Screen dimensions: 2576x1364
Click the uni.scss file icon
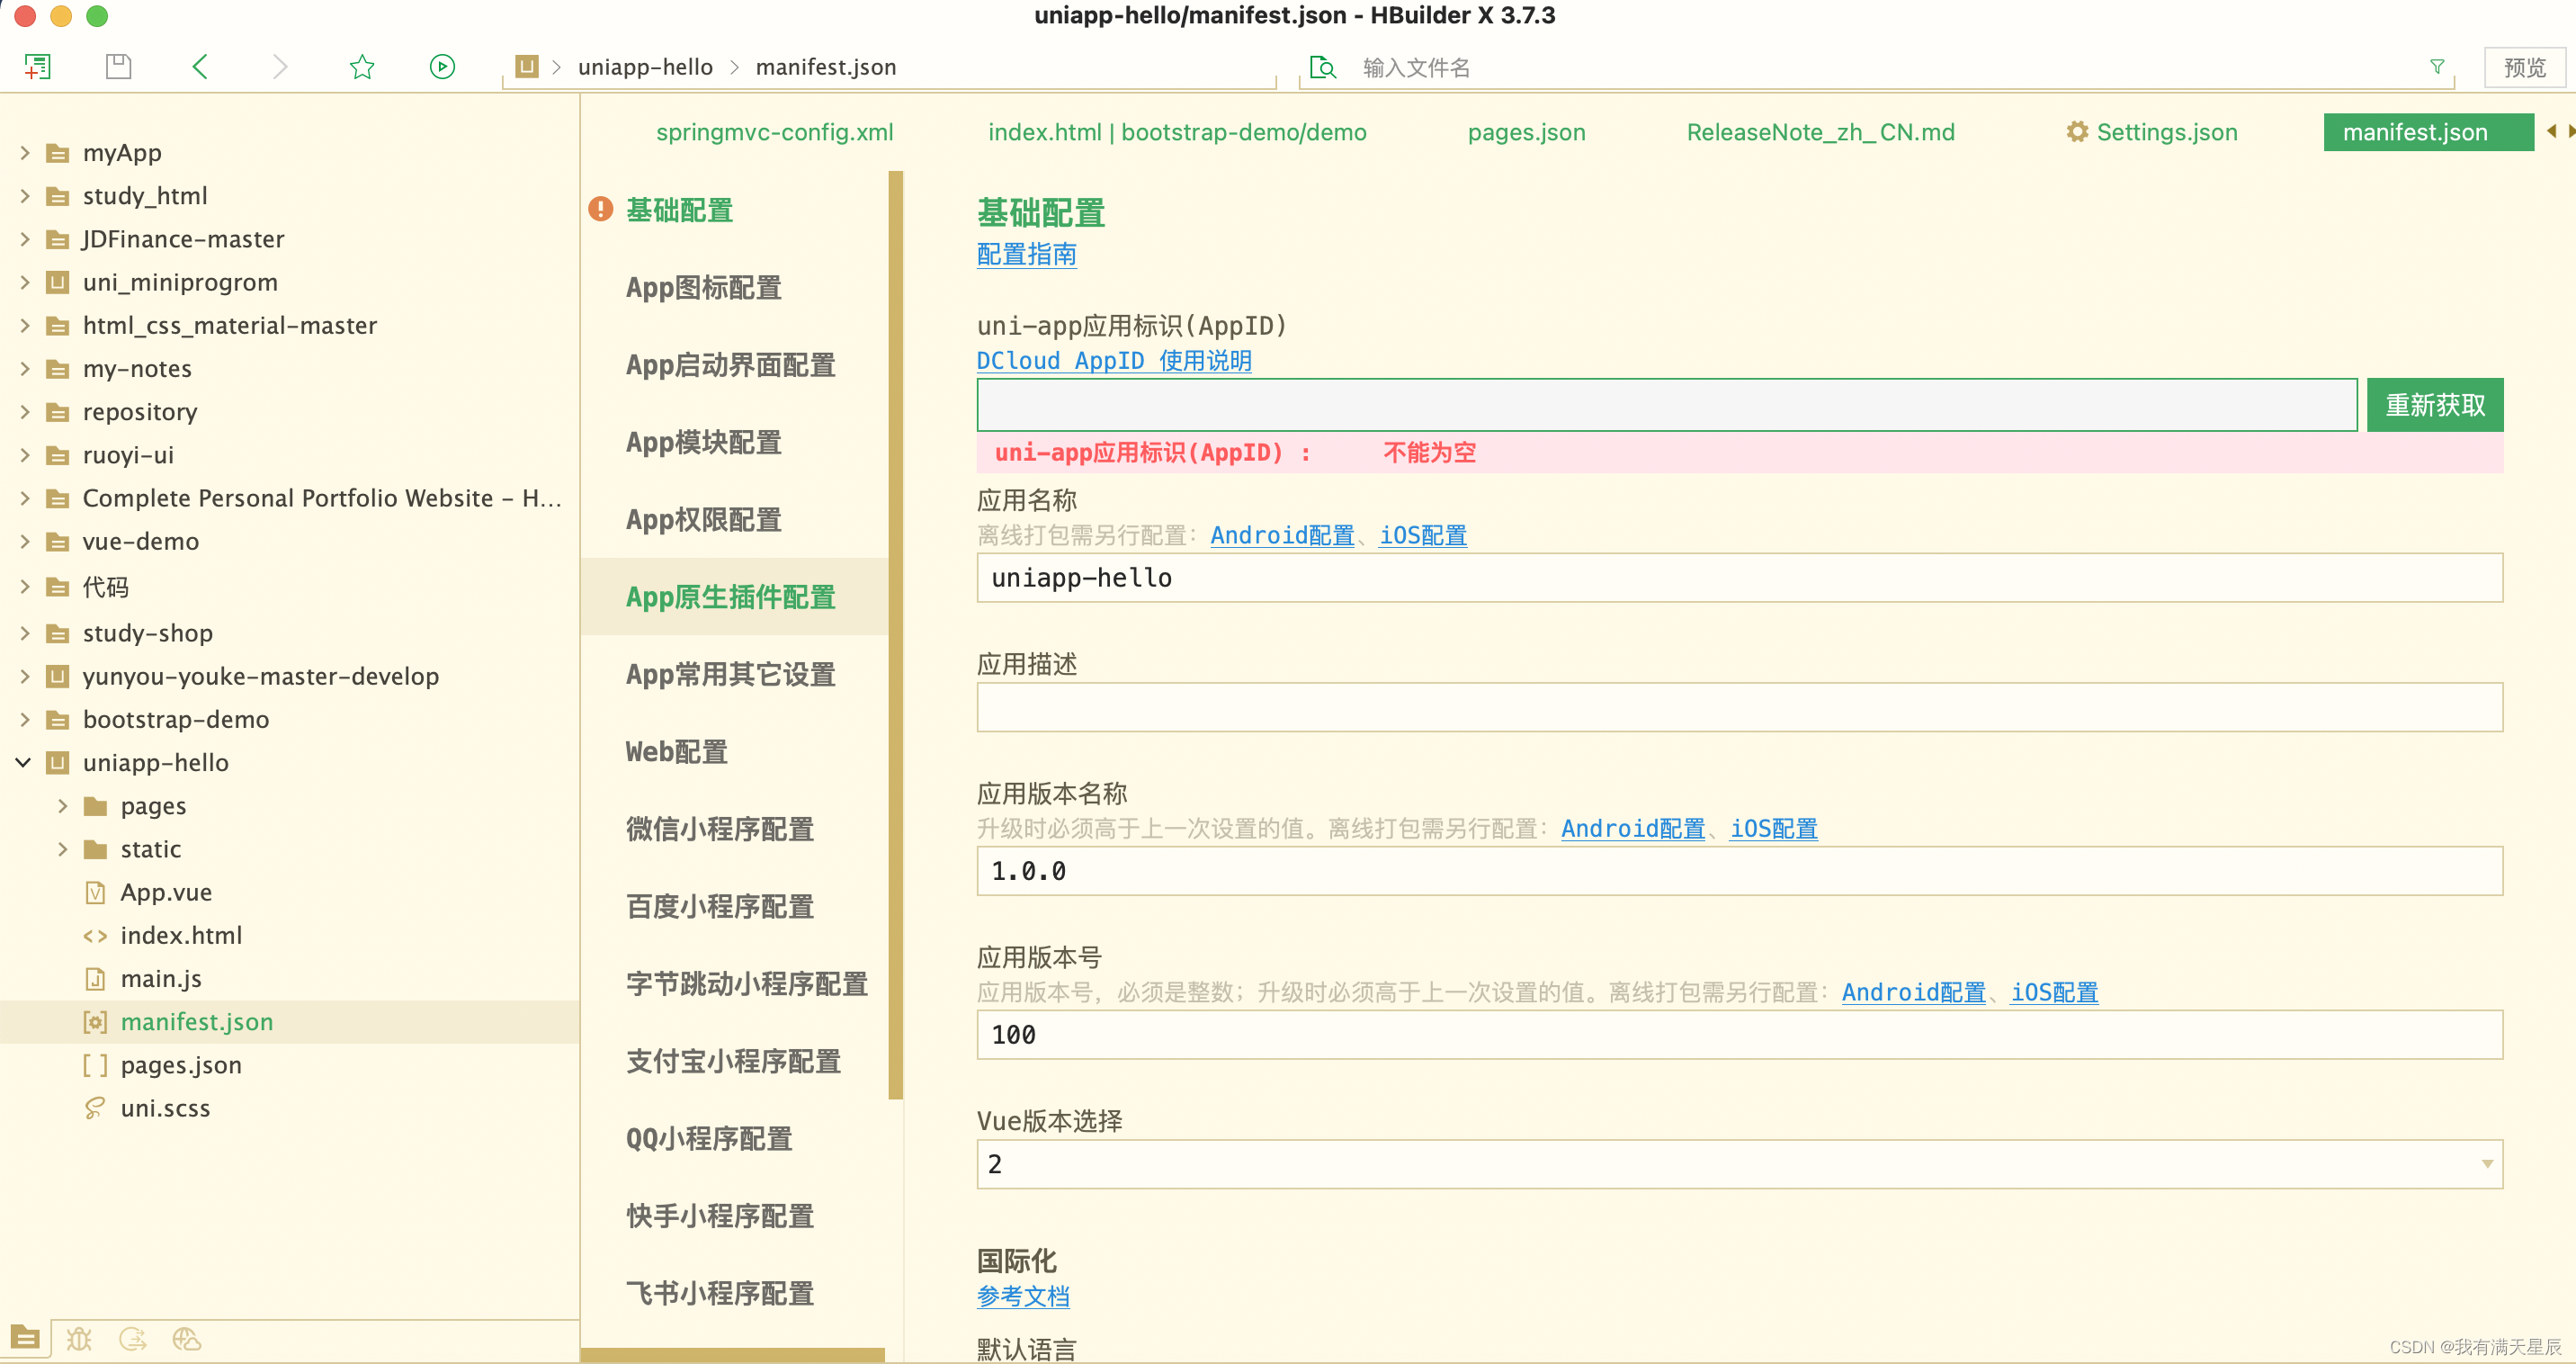pyautogui.click(x=95, y=1108)
